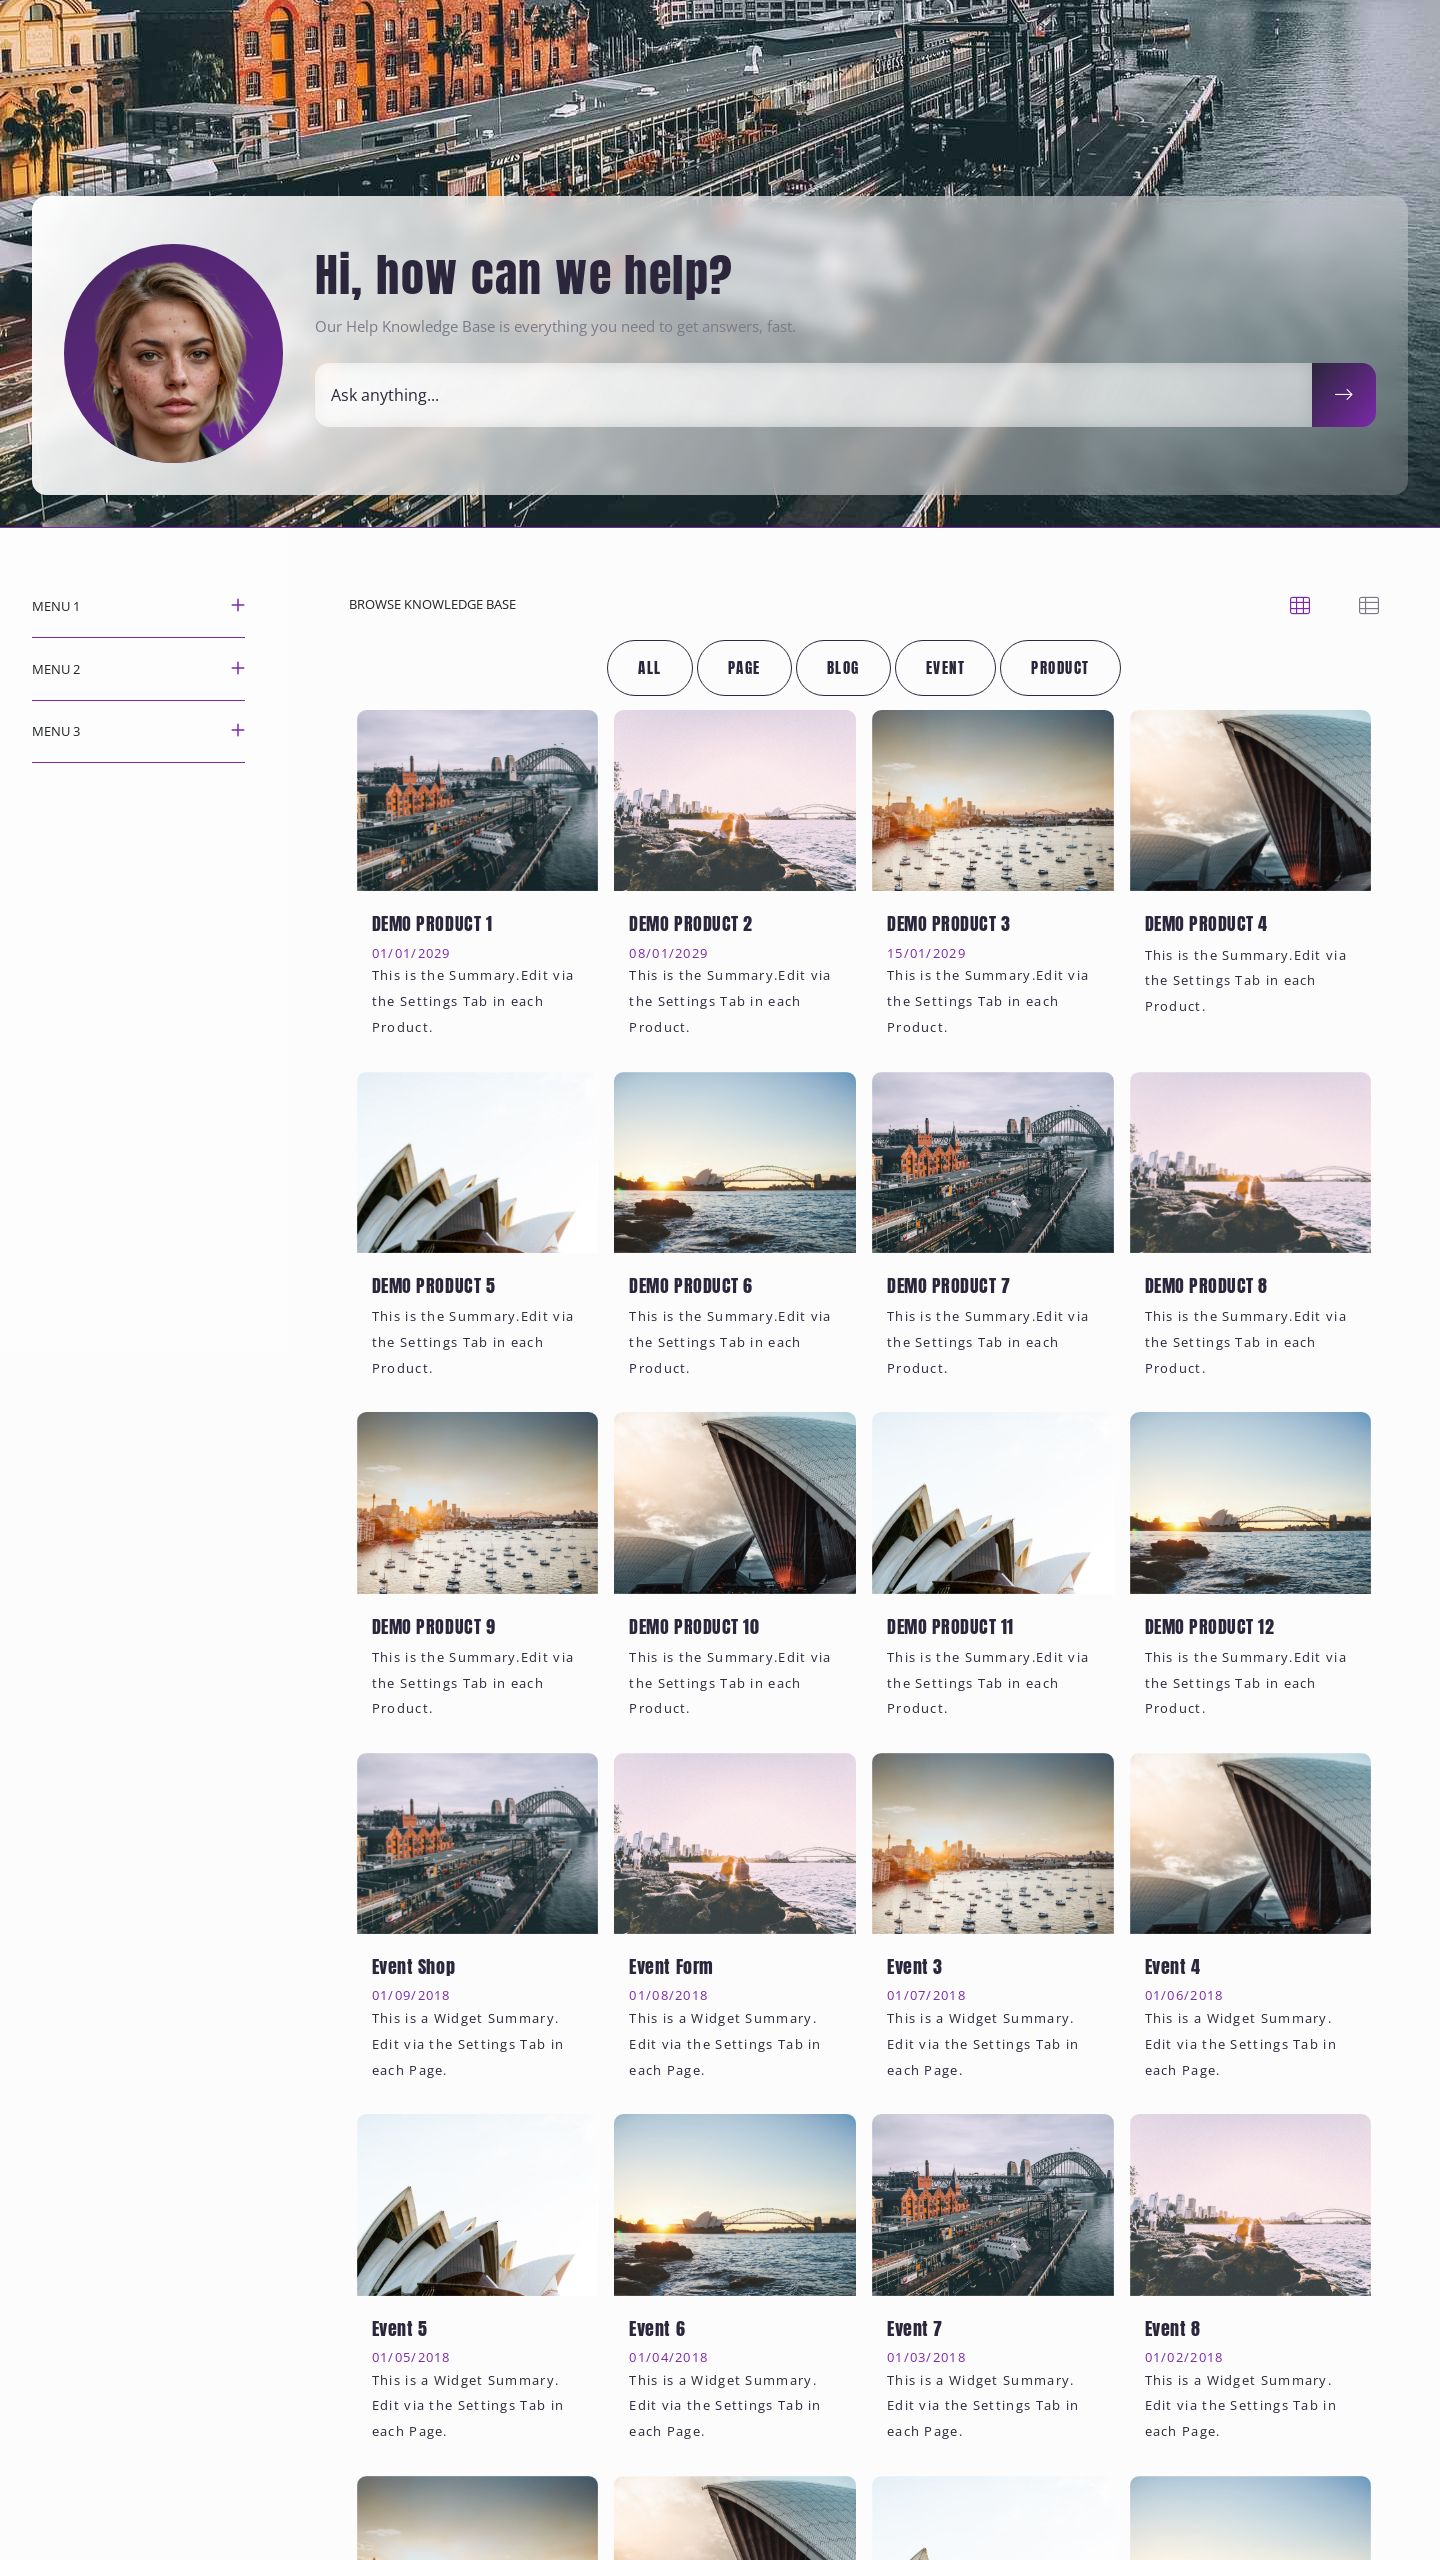Viewport: 1440px width, 2560px height.
Task: Click the Event 7 harbour thumbnail
Action: [x=992, y=2204]
